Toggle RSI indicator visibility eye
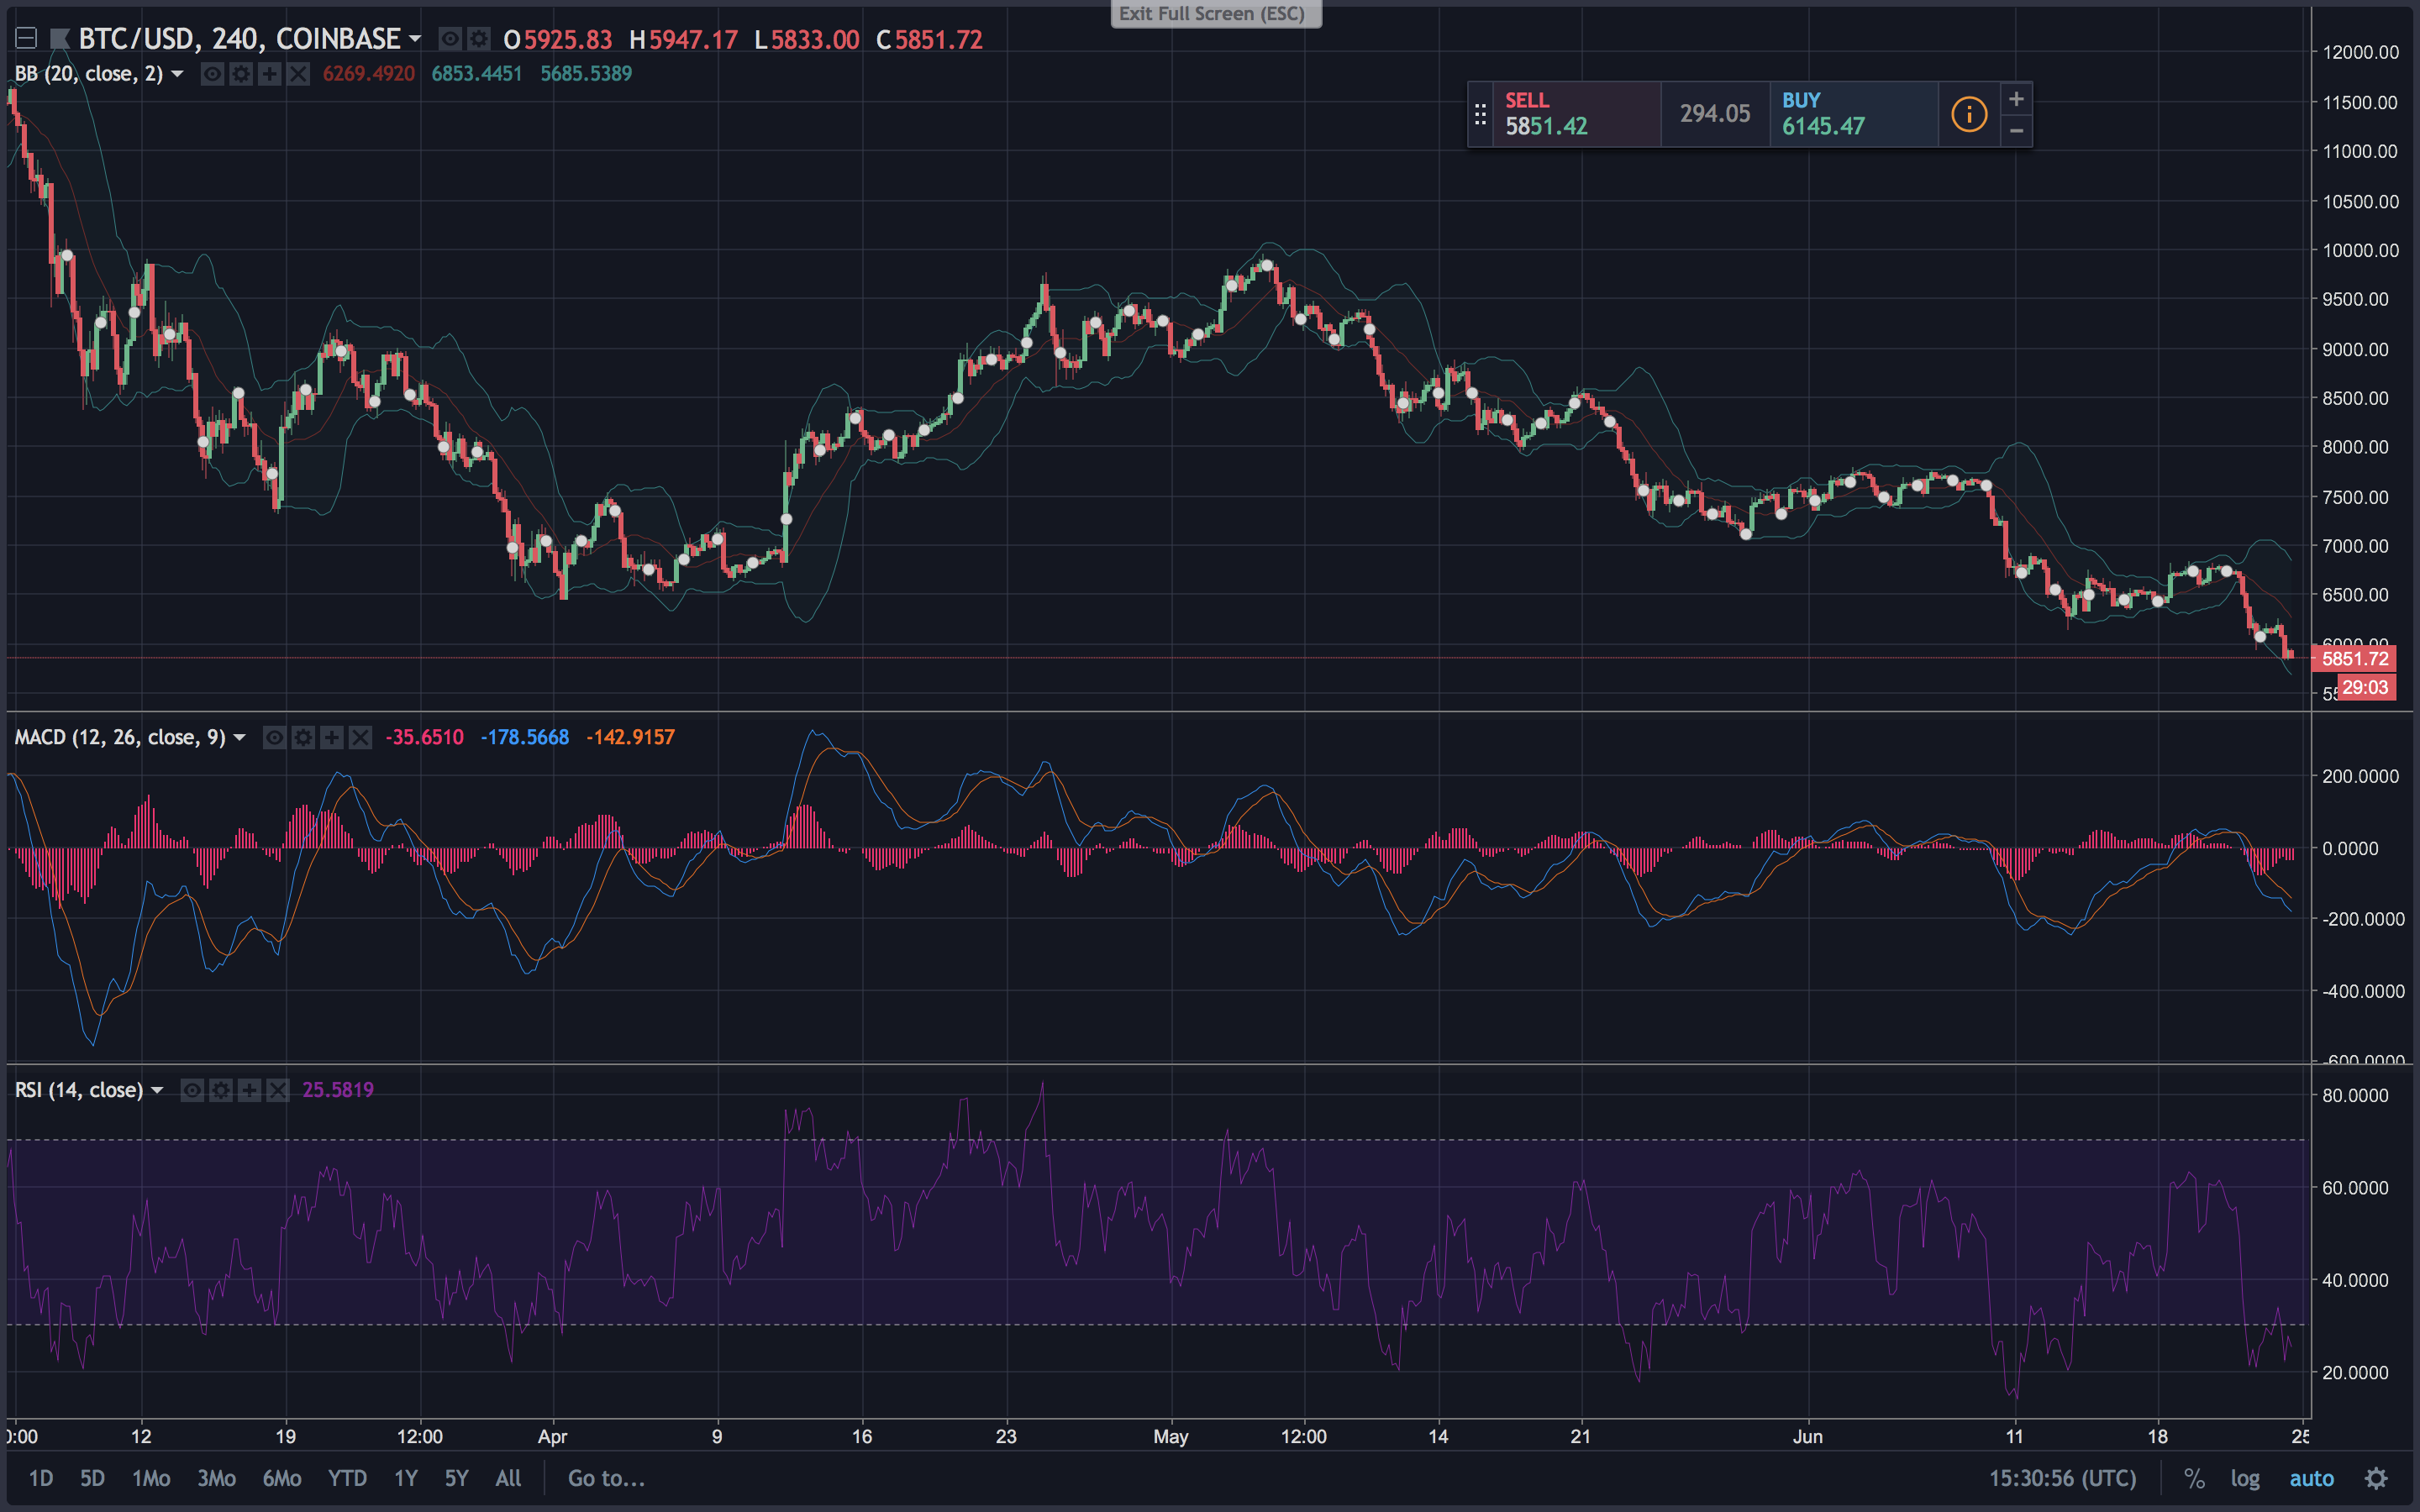The width and height of the screenshot is (2420, 1512). [192, 1090]
